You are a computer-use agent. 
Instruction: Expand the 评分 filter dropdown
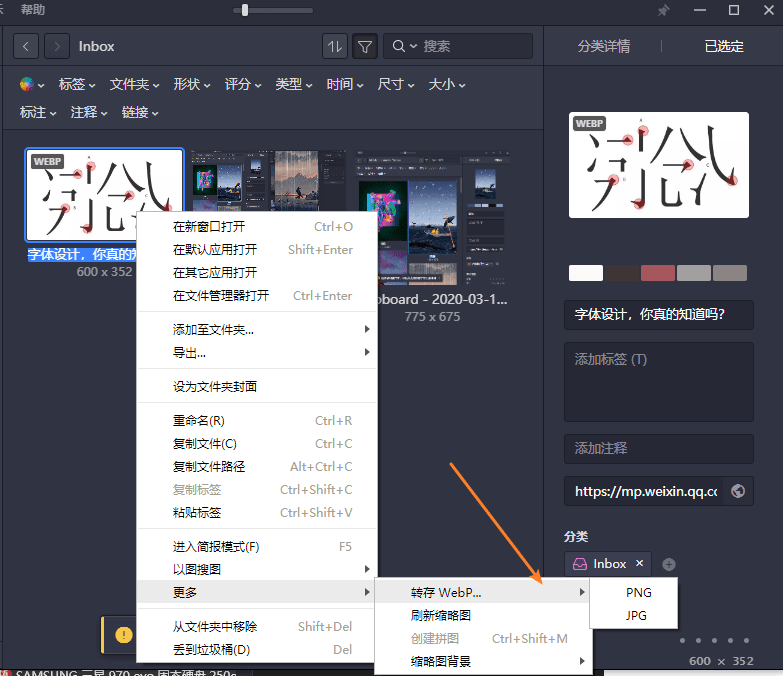click(243, 84)
